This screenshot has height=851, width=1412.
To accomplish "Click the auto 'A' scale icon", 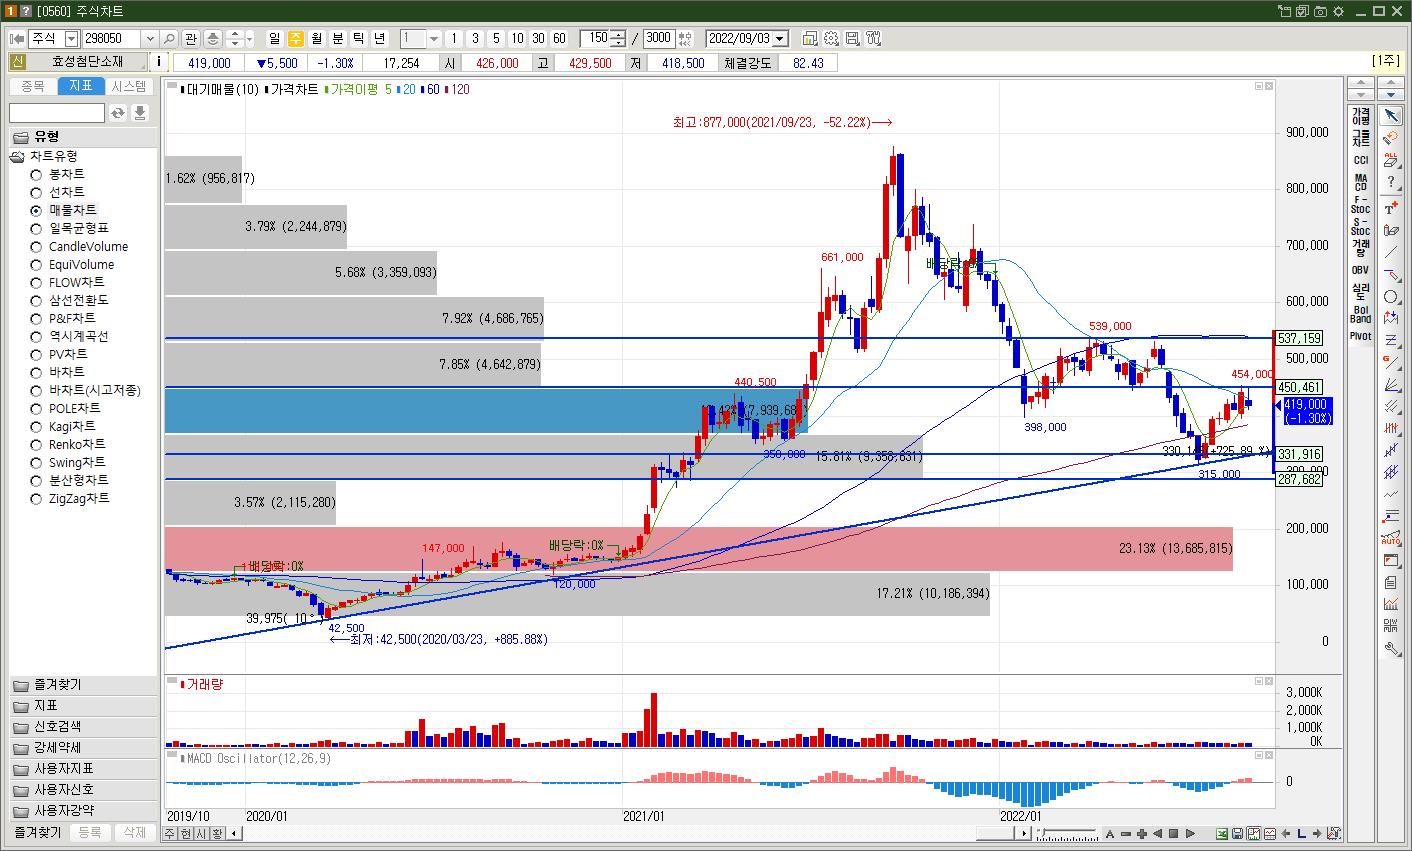I will coord(1109,833).
